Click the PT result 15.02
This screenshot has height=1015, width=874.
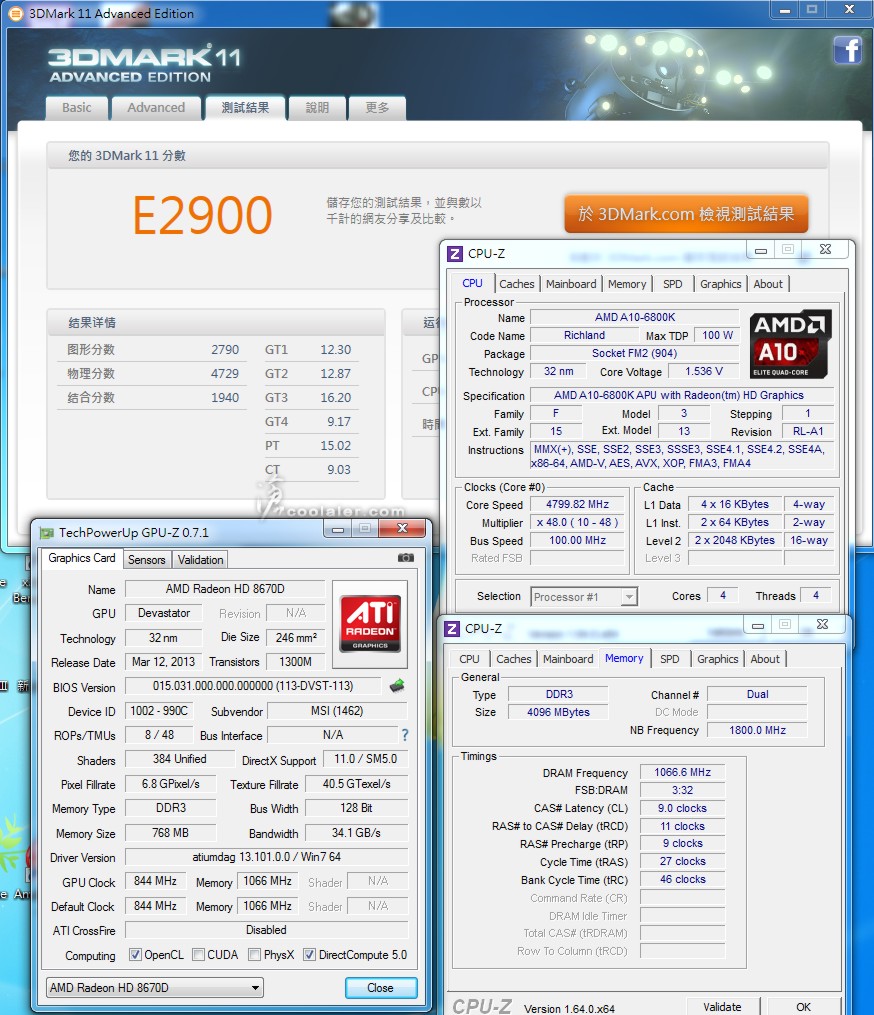pyautogui.click(x=335, y=445)
